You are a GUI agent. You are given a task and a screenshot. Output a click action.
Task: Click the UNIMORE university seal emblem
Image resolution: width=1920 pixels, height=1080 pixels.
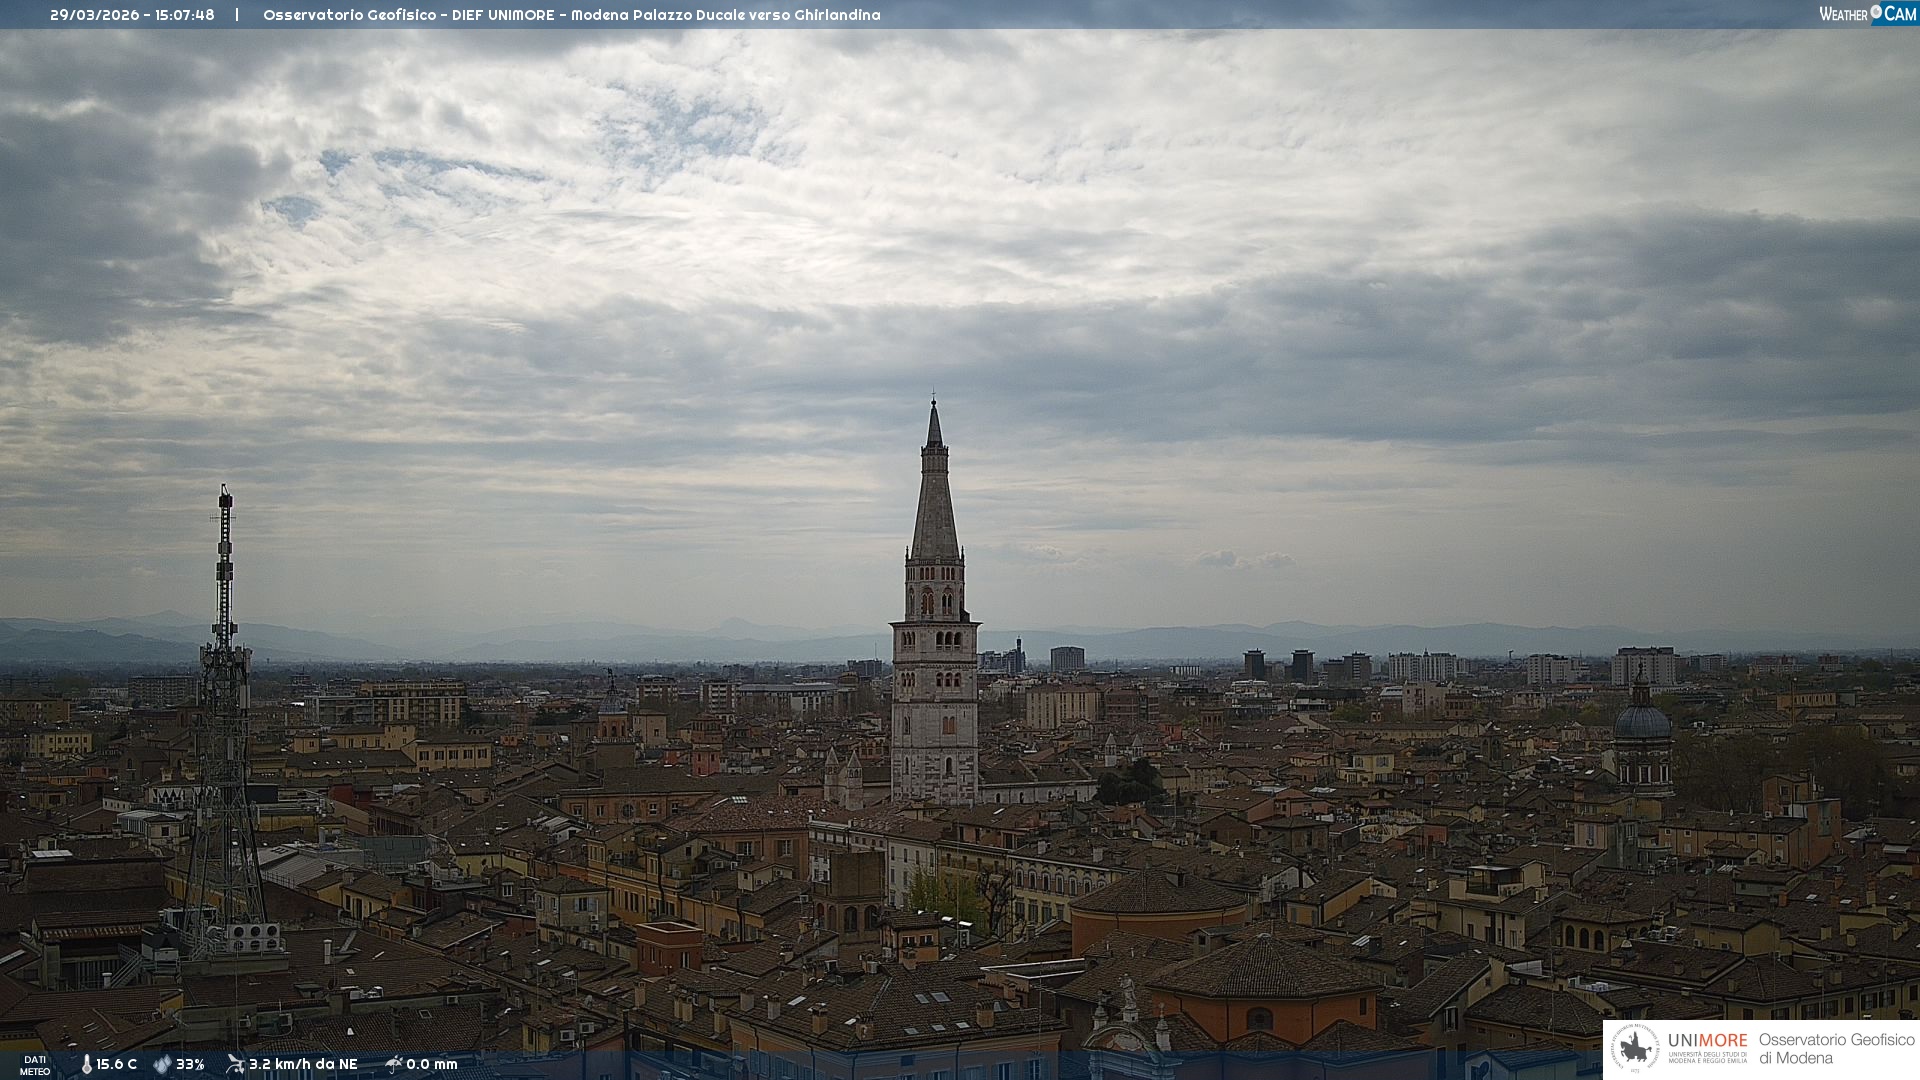point(1635,1049)
